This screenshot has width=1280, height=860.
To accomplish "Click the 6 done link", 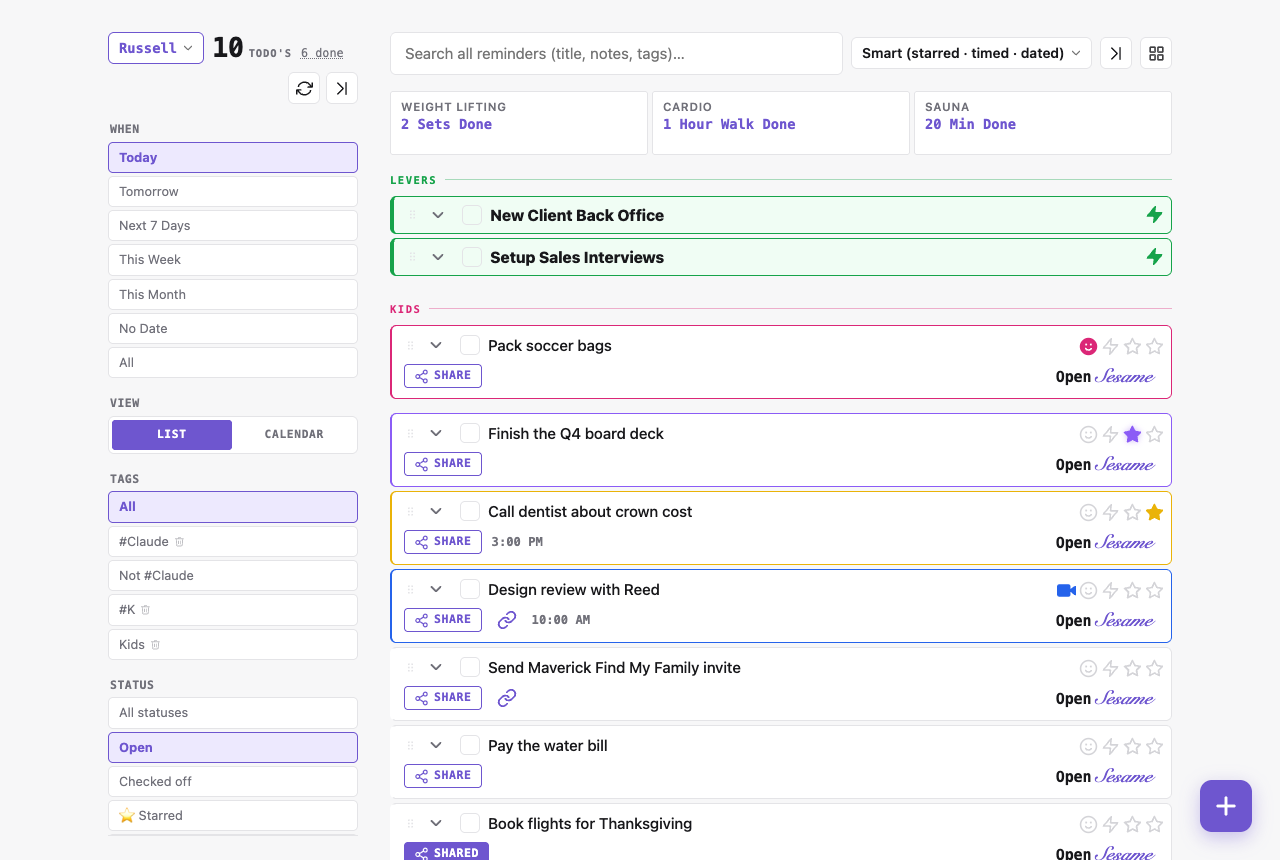I will 322,53.
